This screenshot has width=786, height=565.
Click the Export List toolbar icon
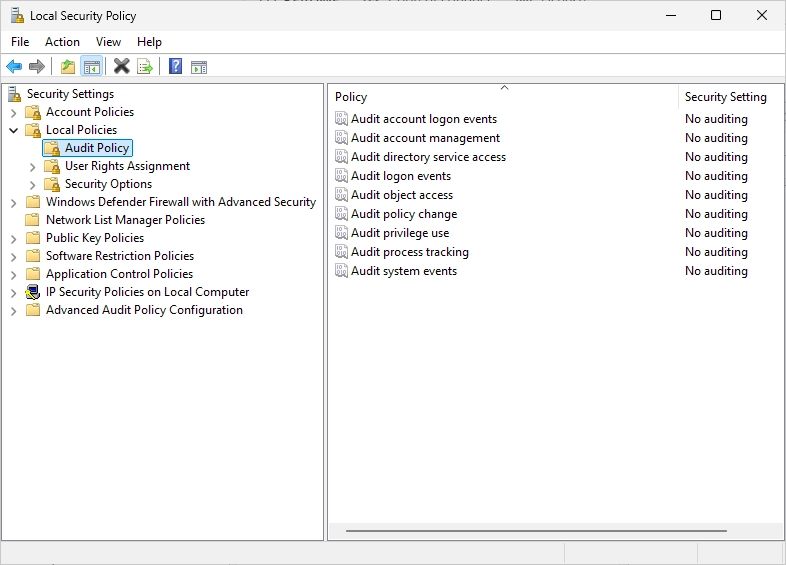pos(145,66)
